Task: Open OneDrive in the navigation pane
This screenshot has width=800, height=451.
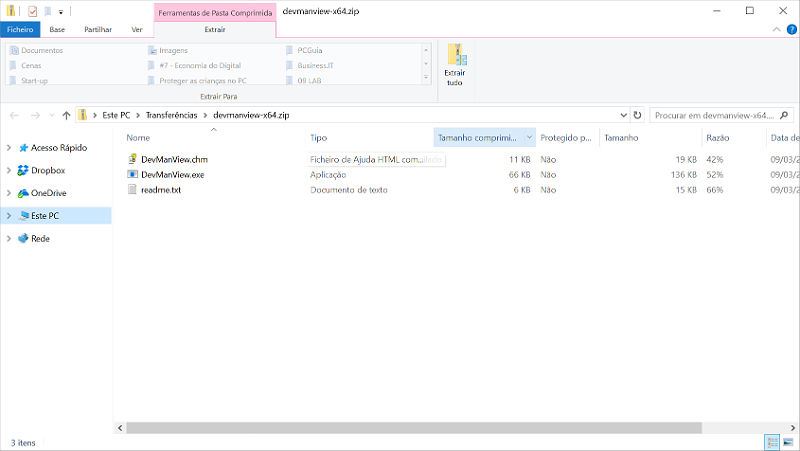Action: coord(48,193)
